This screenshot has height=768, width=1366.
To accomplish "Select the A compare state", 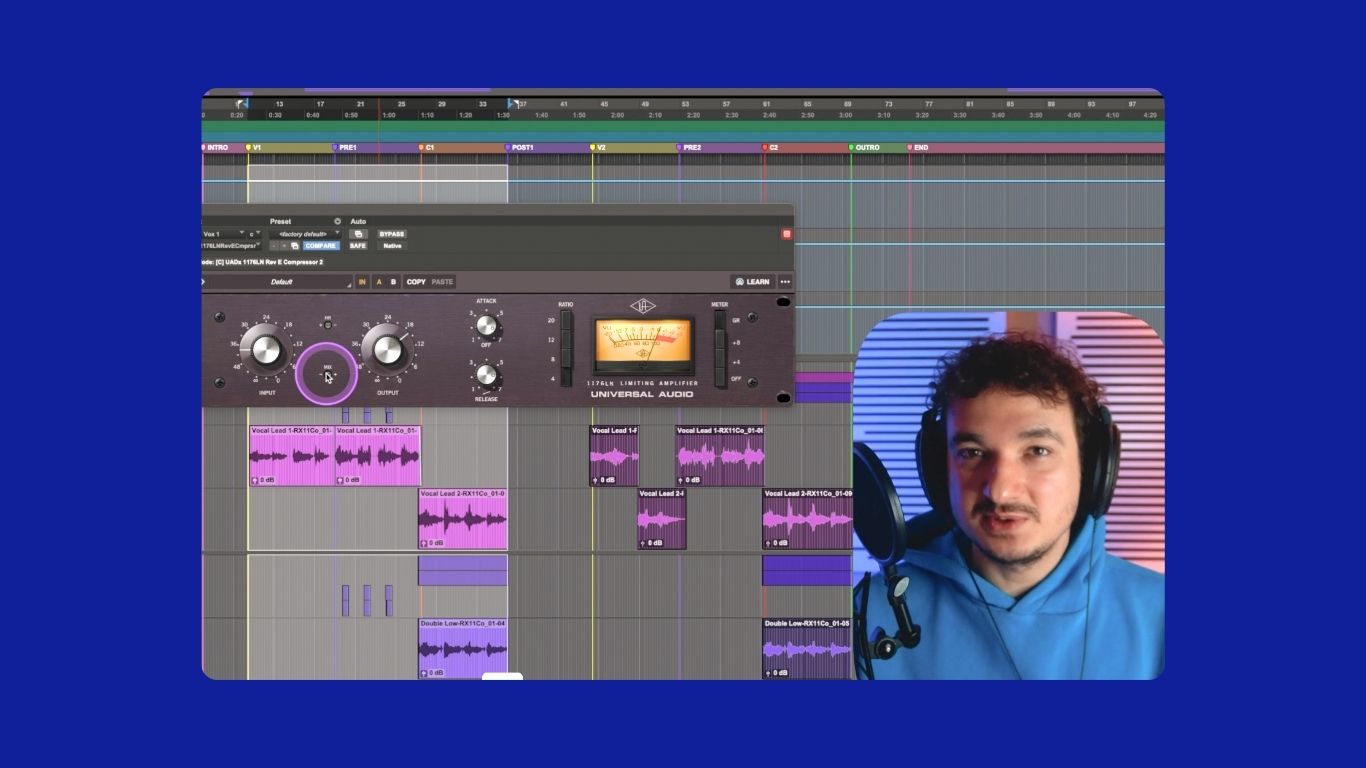I will (379, 282).
